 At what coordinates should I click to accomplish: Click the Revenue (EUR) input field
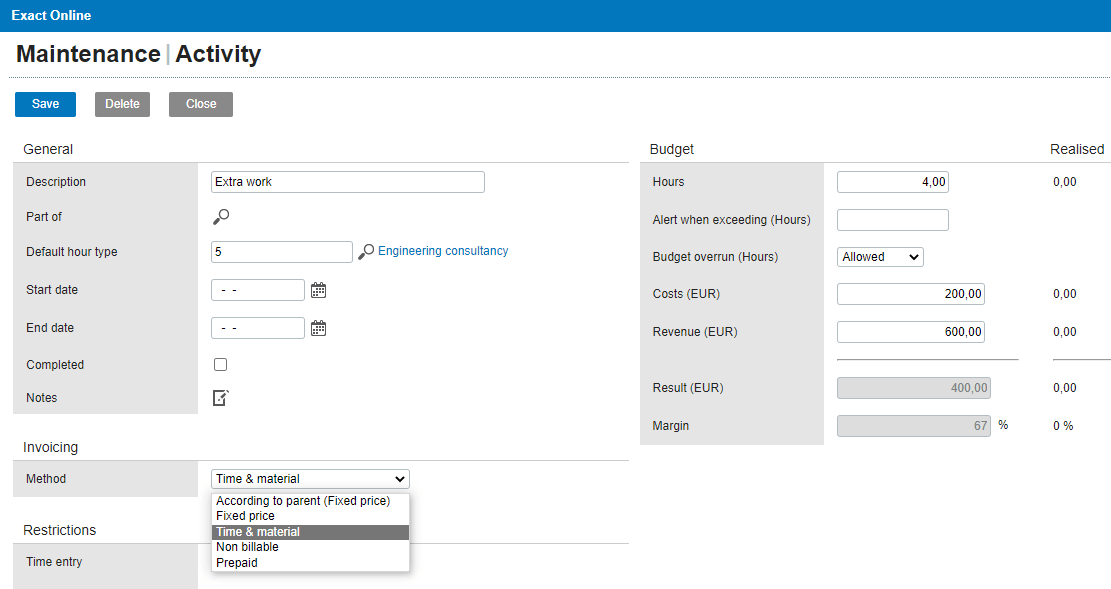pos(910,332)
